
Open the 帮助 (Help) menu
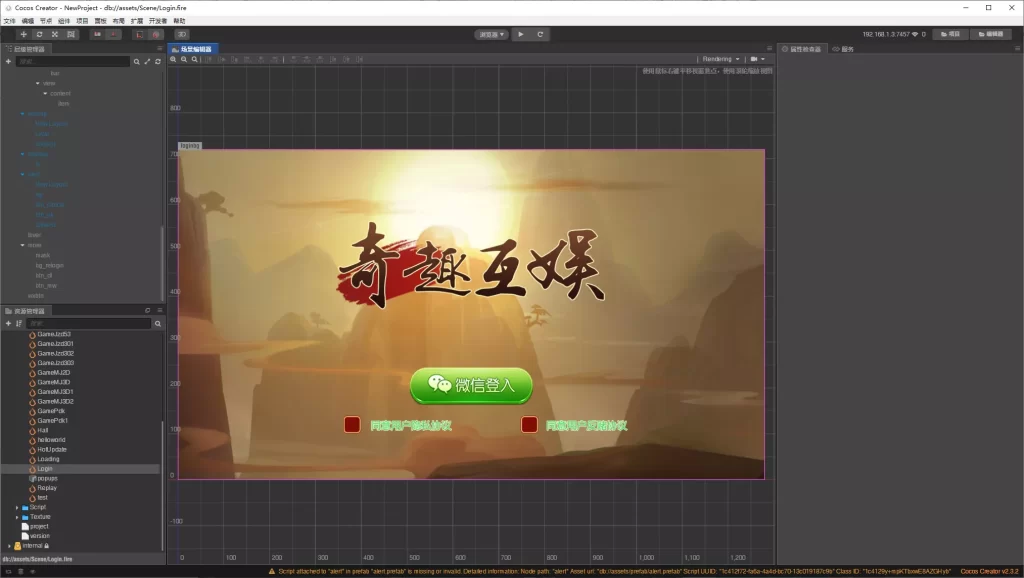179,21
